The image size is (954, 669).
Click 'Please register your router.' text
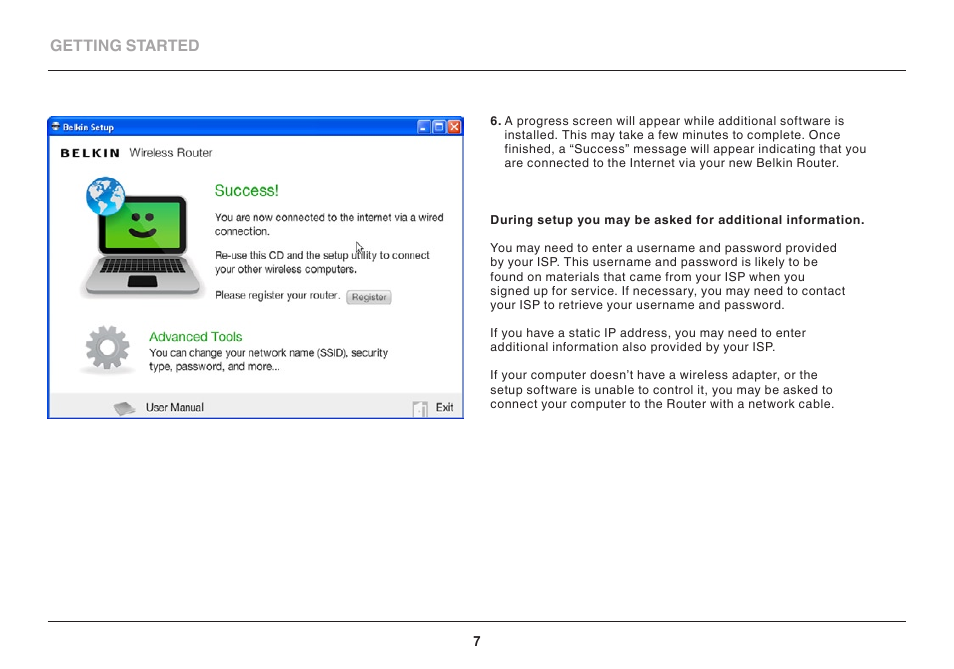click(277, 296)
